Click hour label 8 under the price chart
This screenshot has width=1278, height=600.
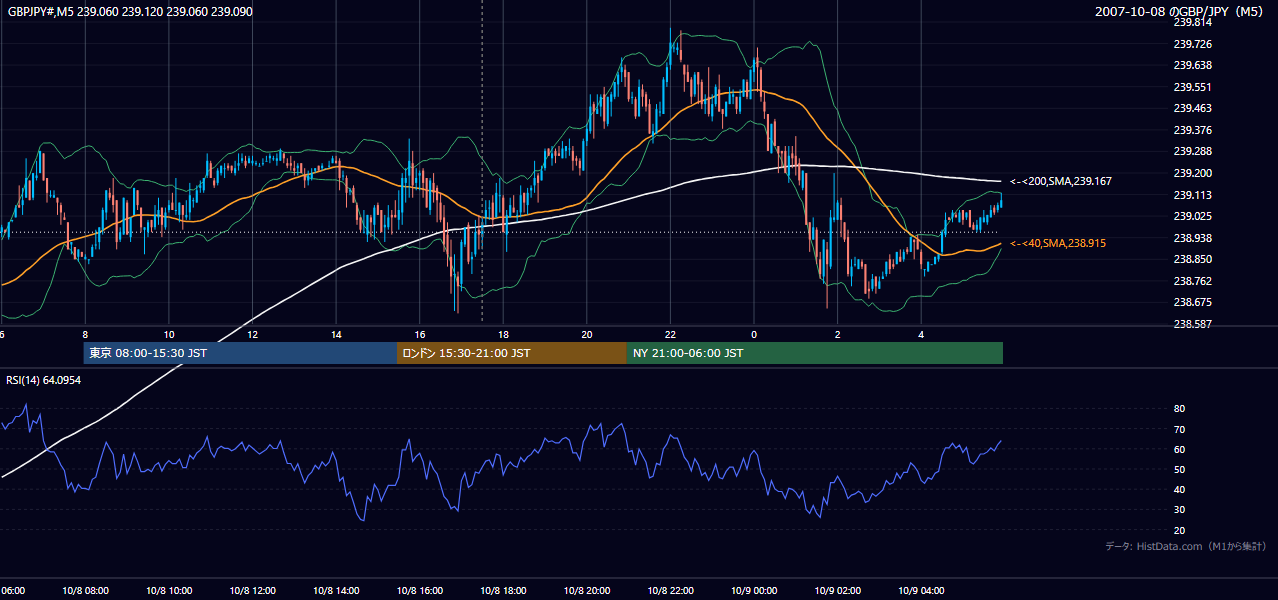coord(85,334)
